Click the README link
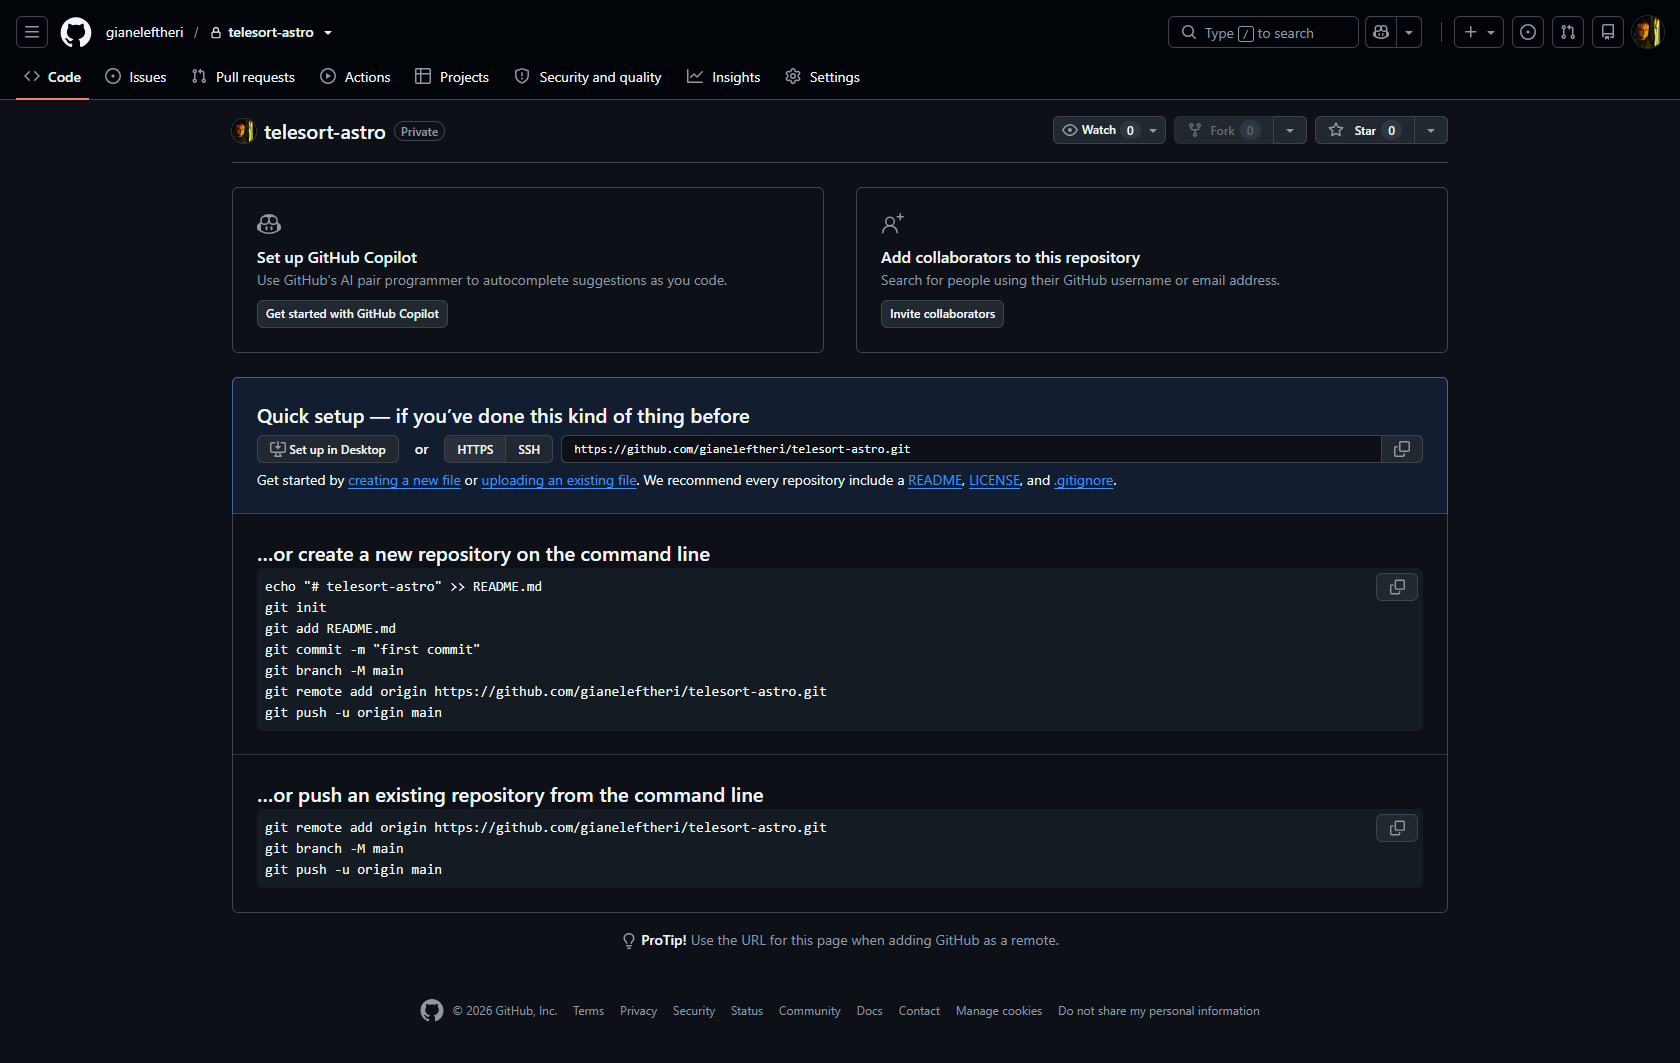This screenshot has width=1680, height=1063. pyautogui.click(x=935, y=480)
